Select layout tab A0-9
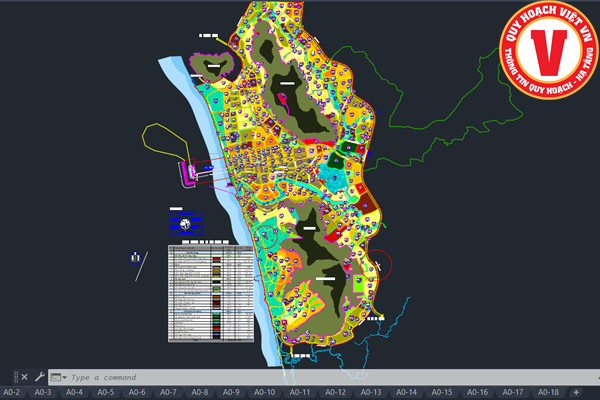 coord(231,393)
